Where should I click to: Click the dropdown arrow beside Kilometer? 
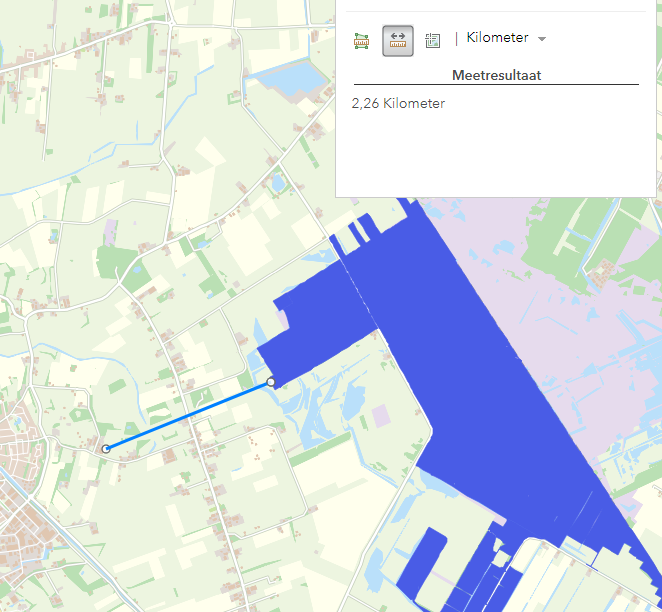pos(542,39)
